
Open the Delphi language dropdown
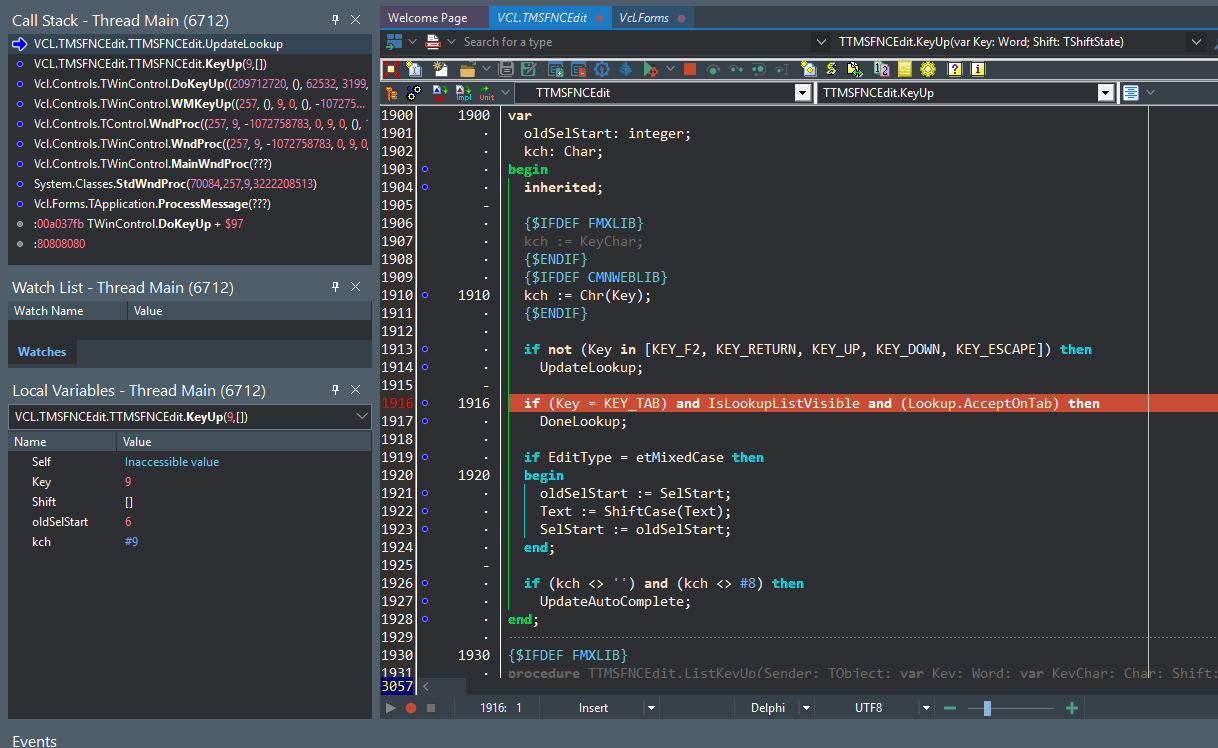tap(804, 708)
